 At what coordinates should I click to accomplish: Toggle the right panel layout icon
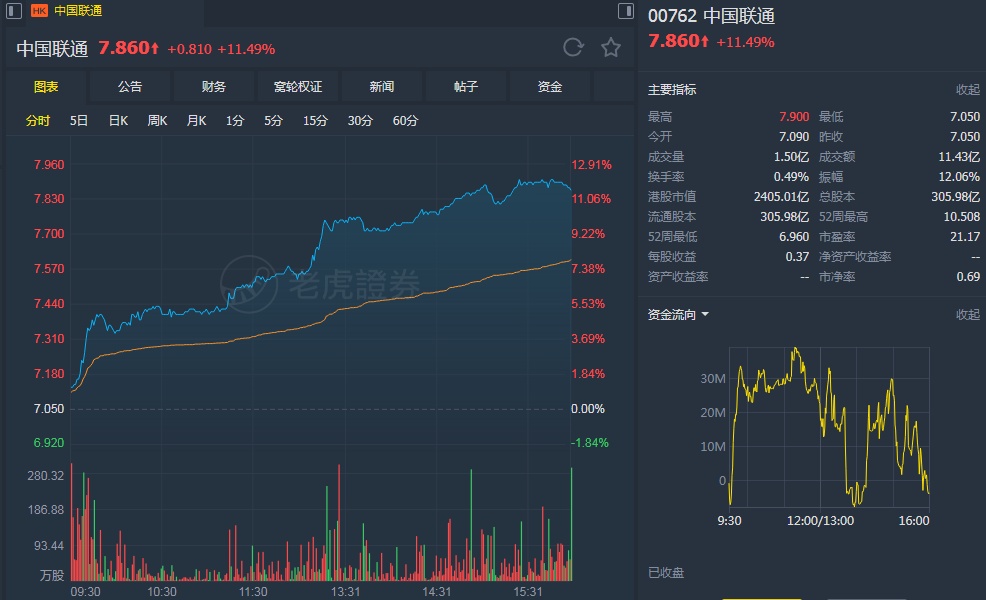pyautogui.click(x=626, y=11)
